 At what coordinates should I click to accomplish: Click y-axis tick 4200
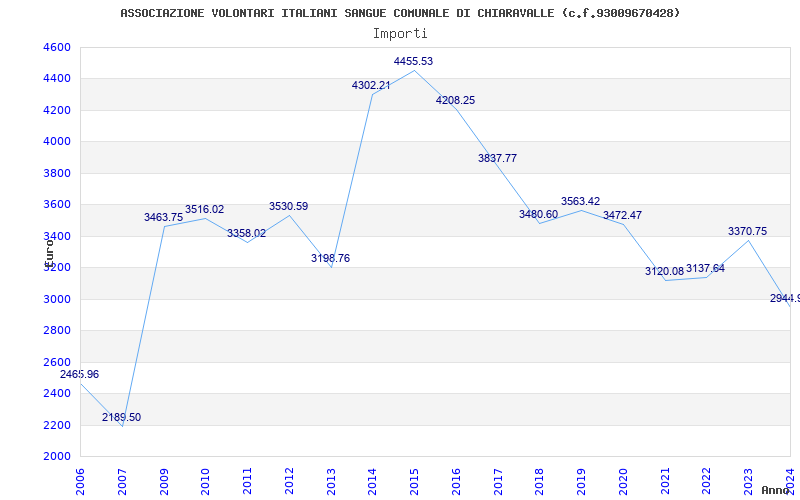click(57, 110)
